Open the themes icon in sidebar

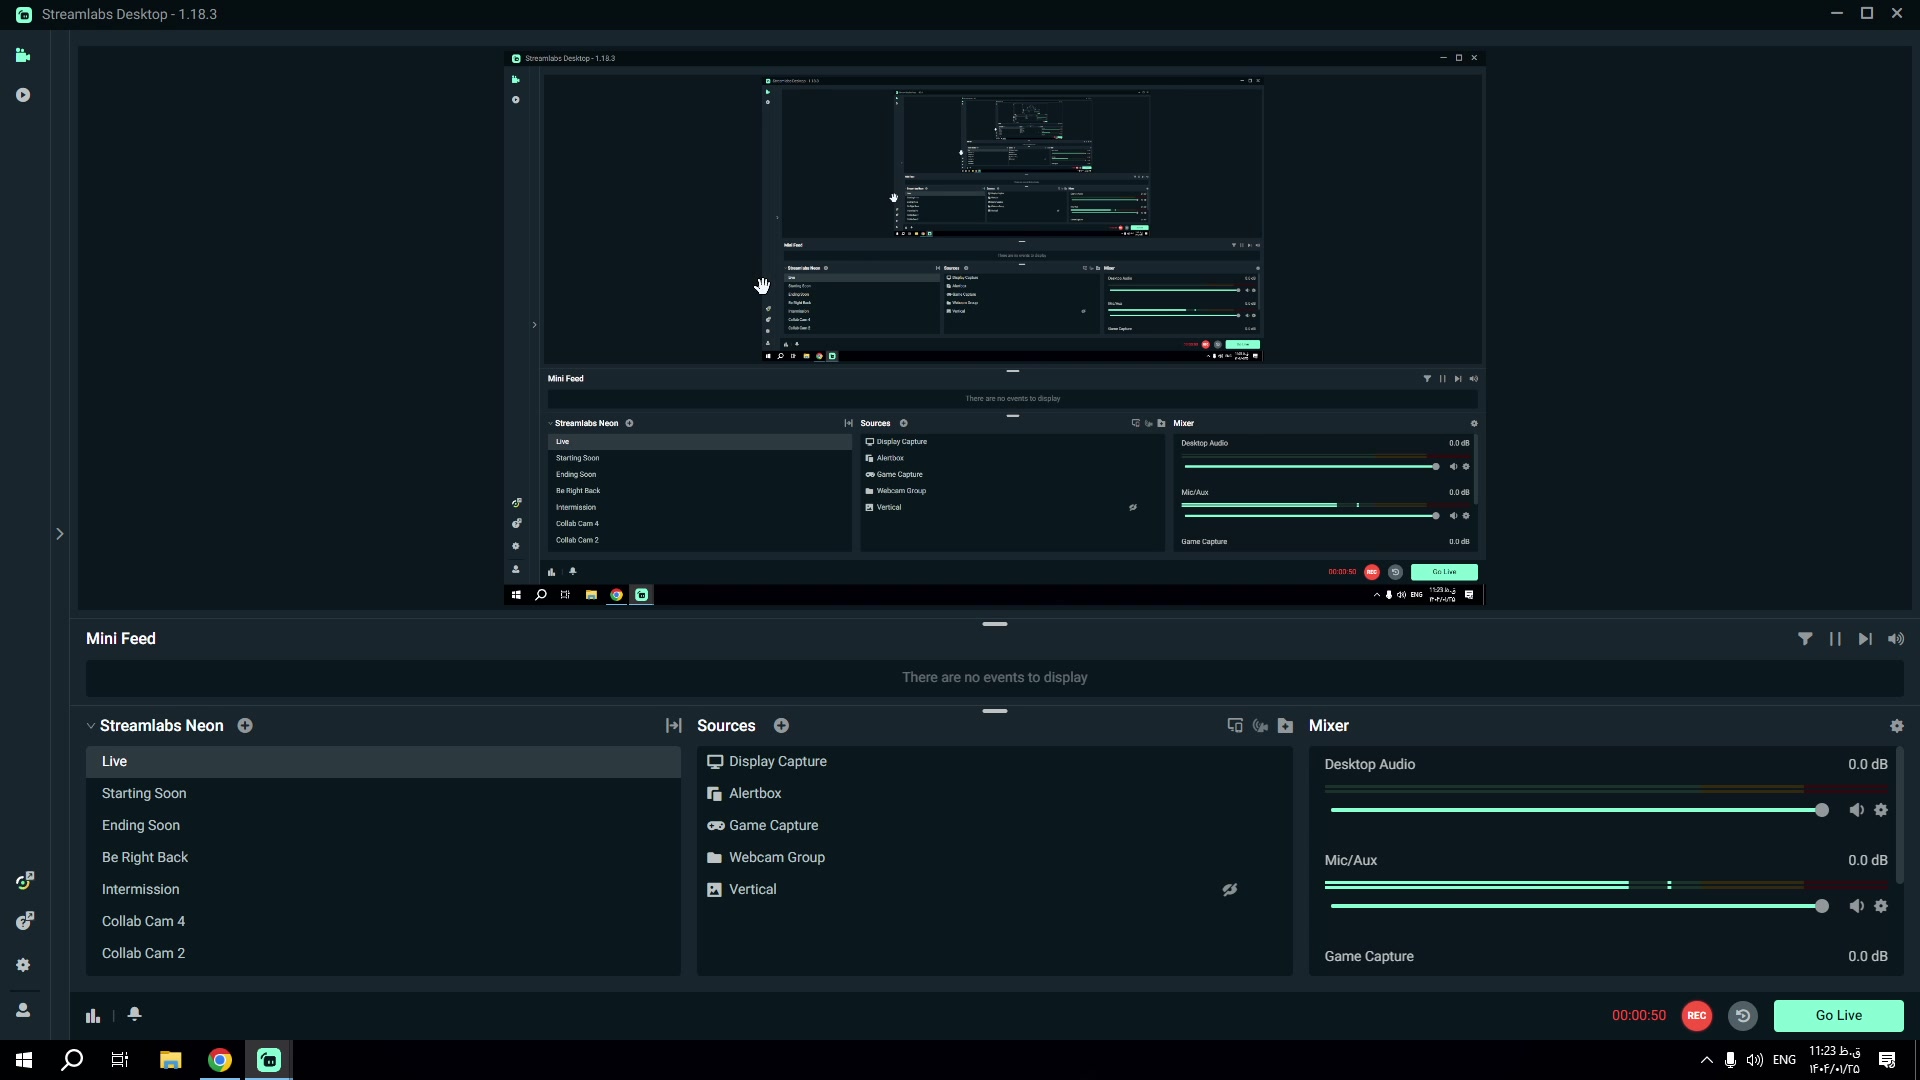[25, 921]
